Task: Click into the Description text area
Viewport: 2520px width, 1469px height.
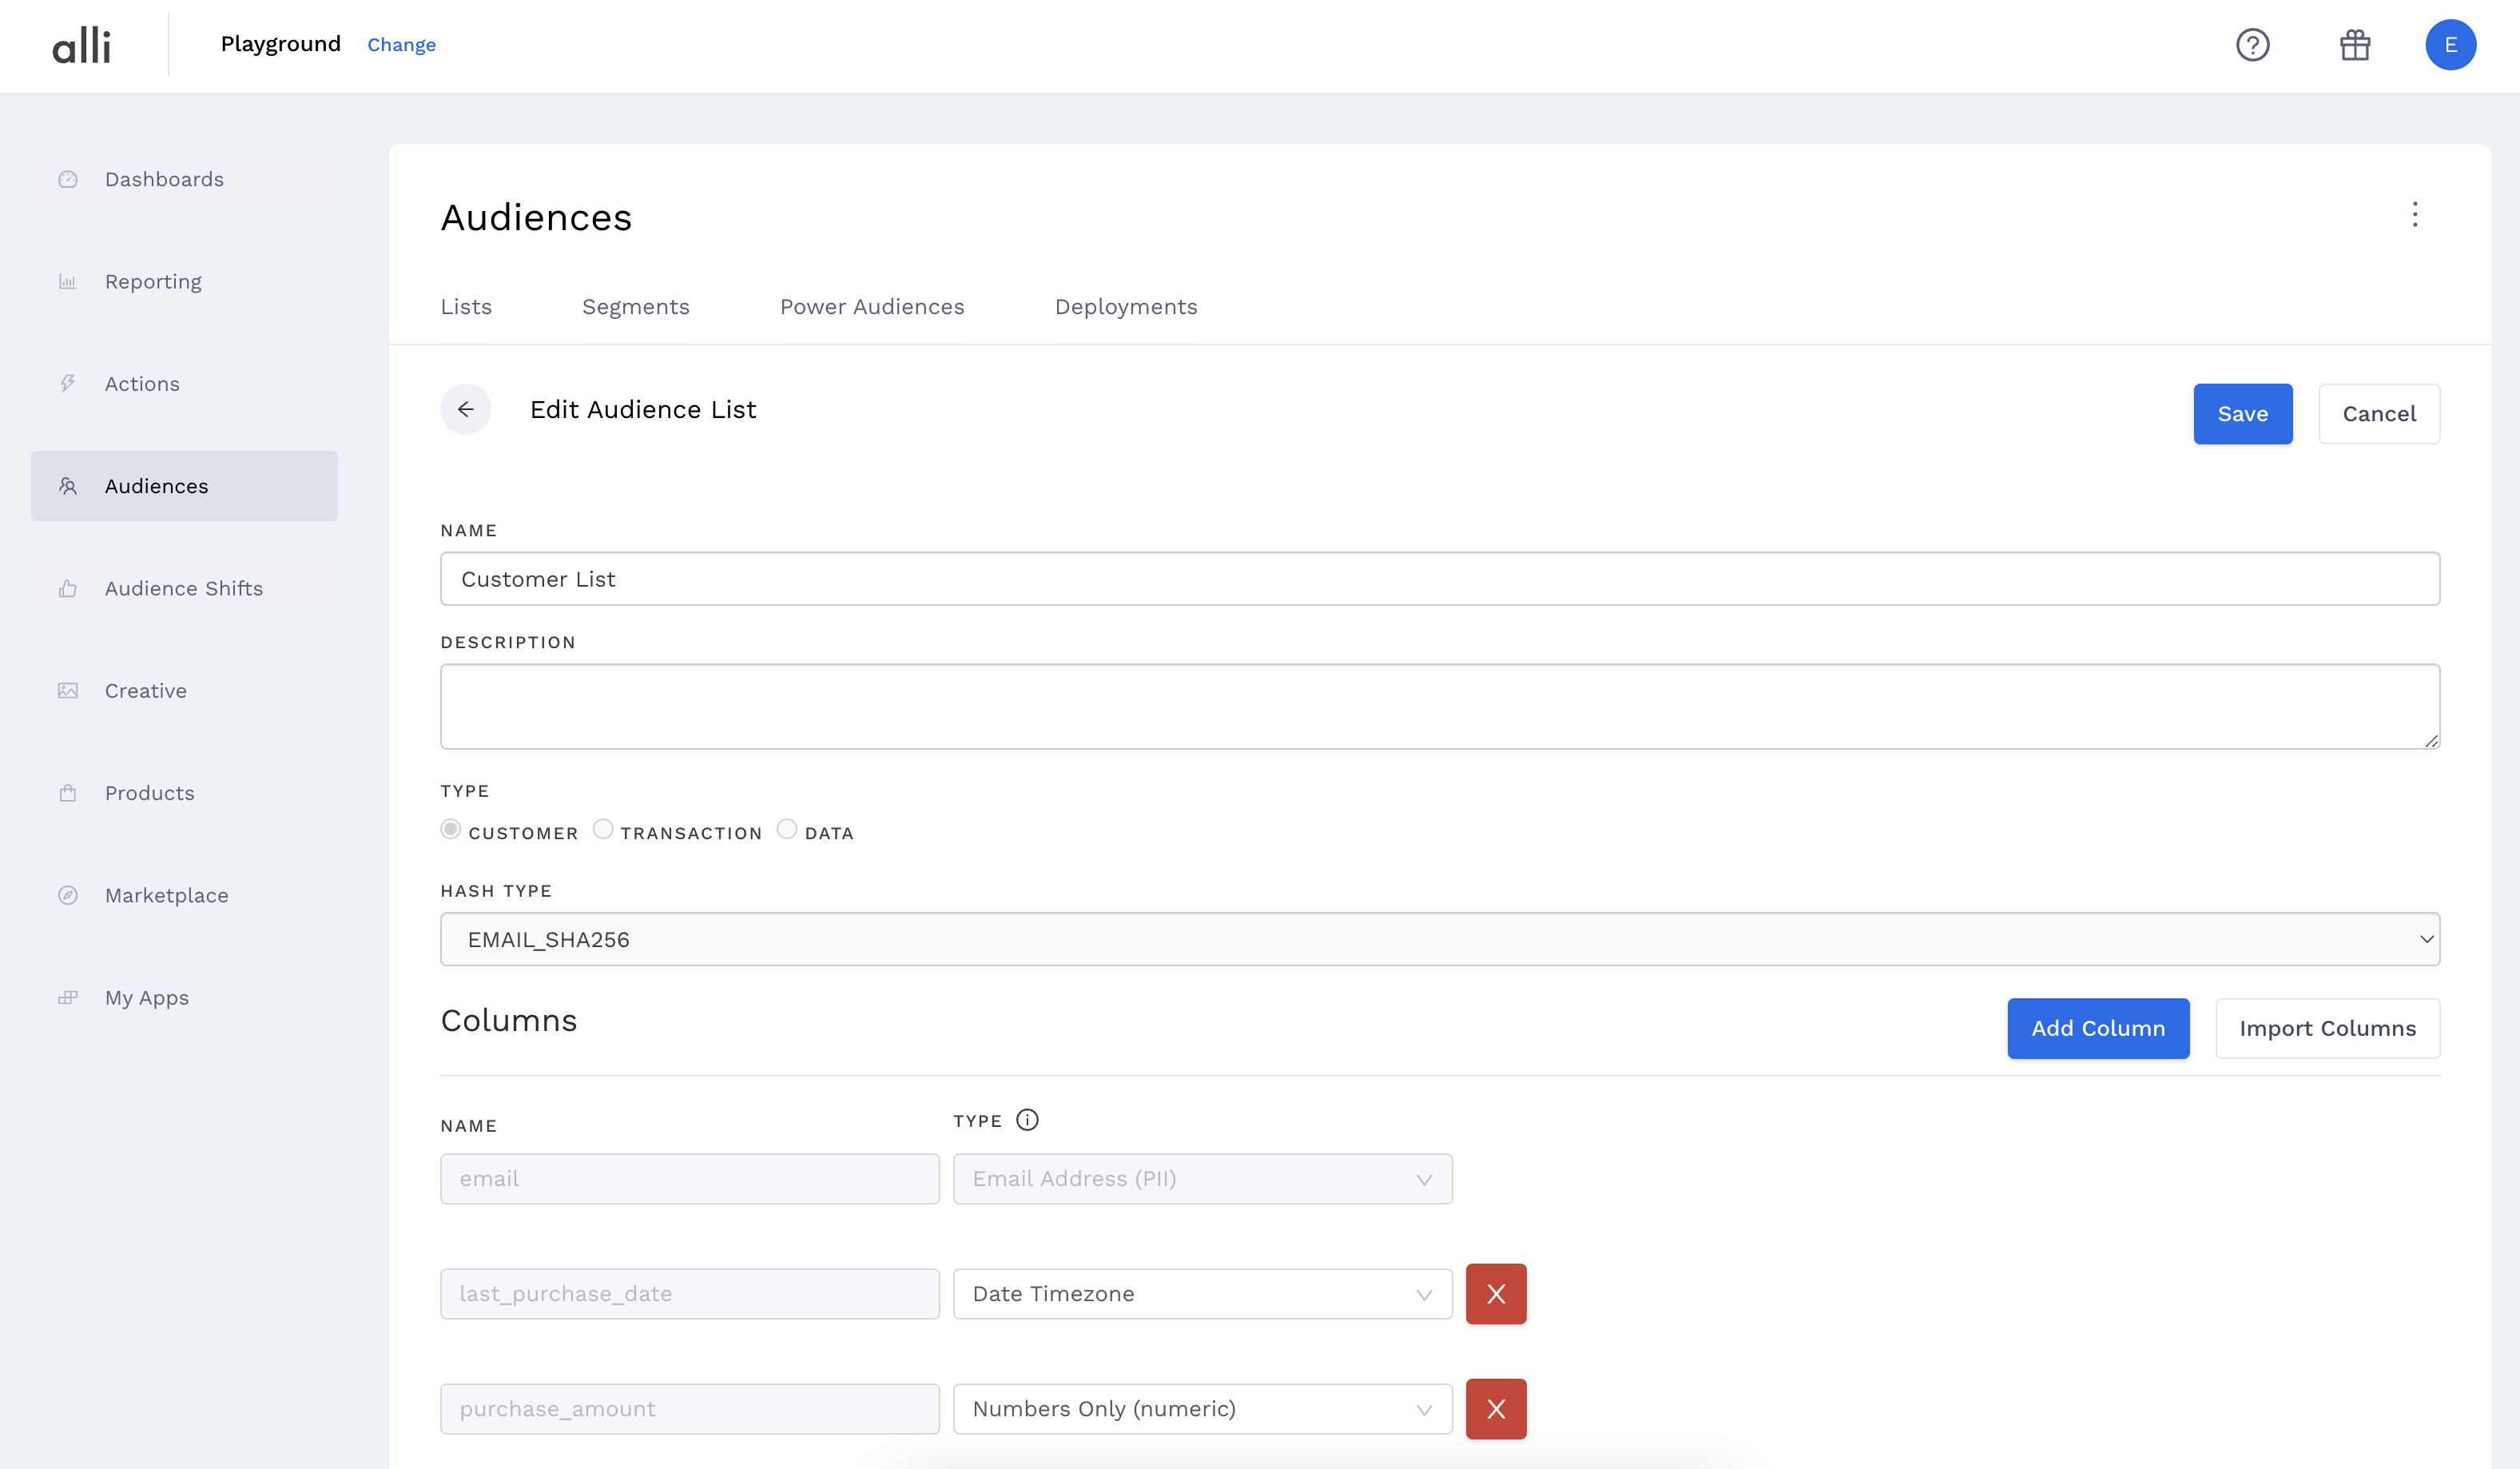Action: click(1439, 706)
